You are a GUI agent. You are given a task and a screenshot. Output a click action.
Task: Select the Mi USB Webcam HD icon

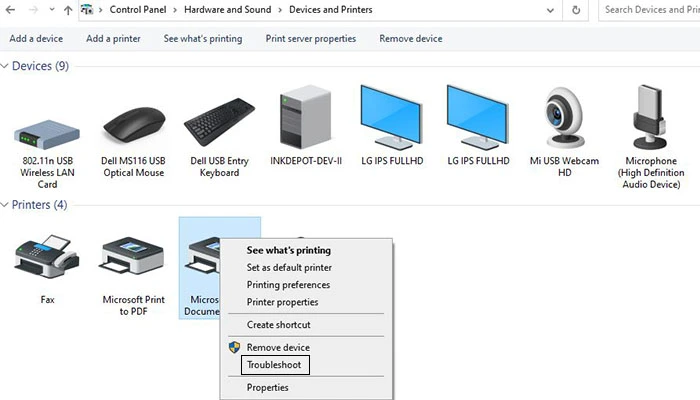pyautogui.click(x=564, y=118)
